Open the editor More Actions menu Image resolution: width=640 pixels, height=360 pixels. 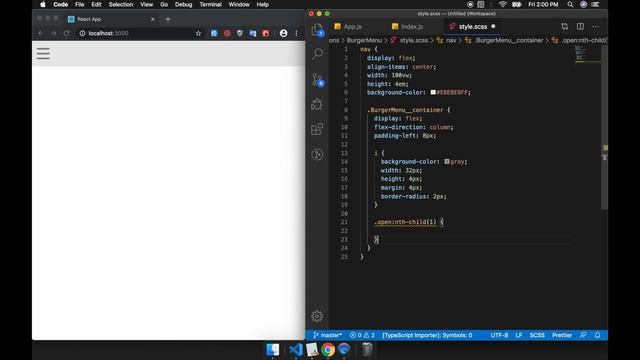coord(596,27)
